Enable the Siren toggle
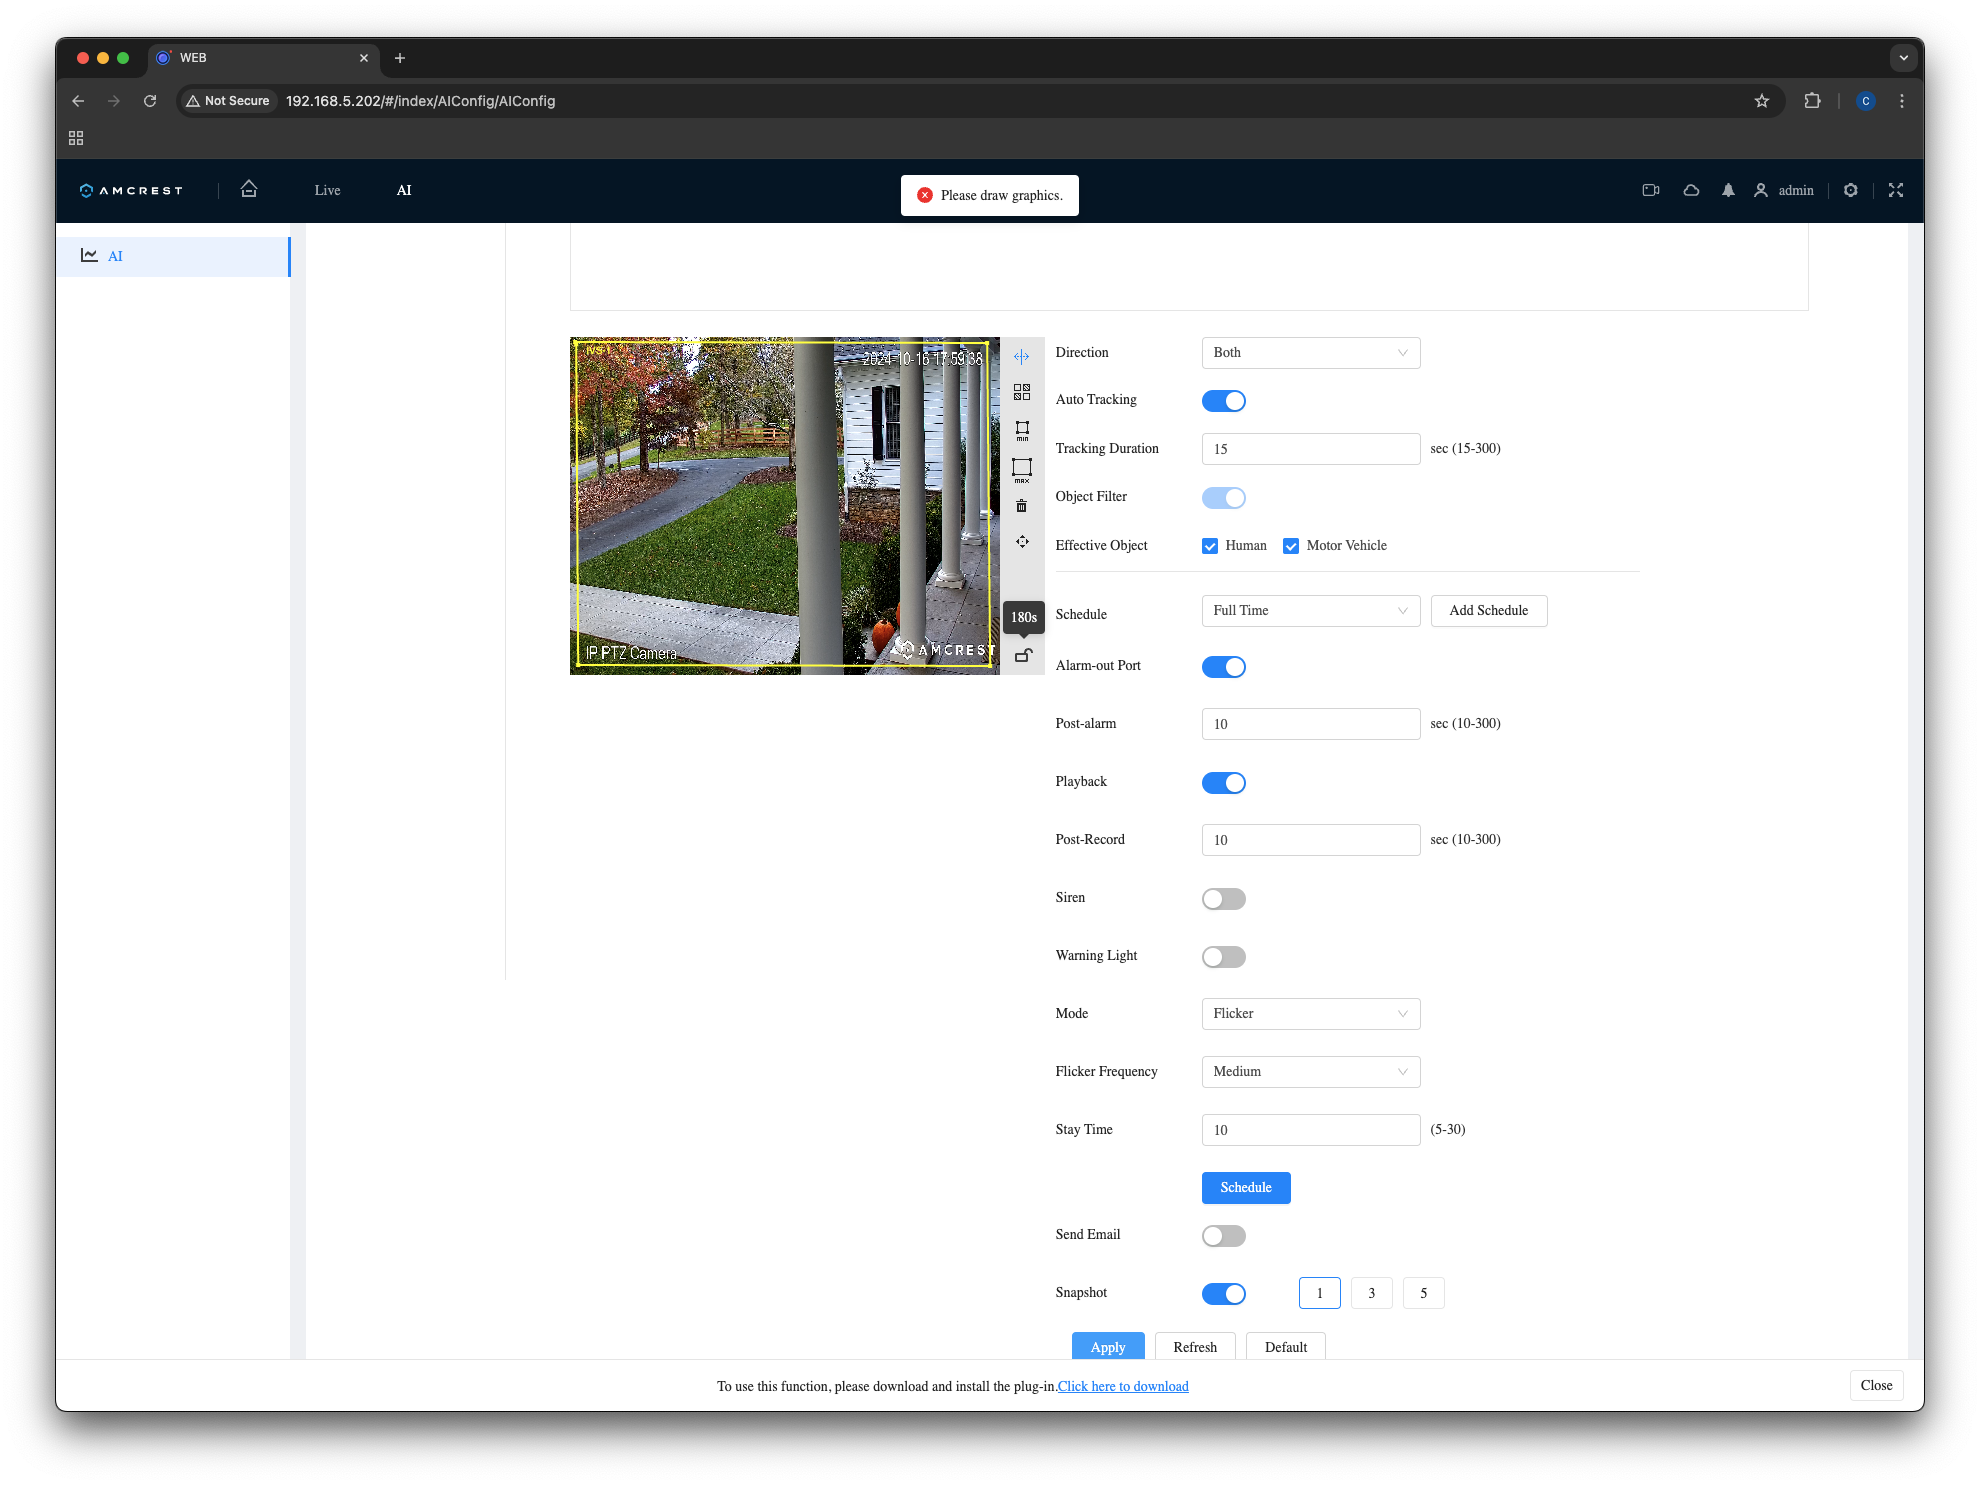 click(x=1224, y=899)
